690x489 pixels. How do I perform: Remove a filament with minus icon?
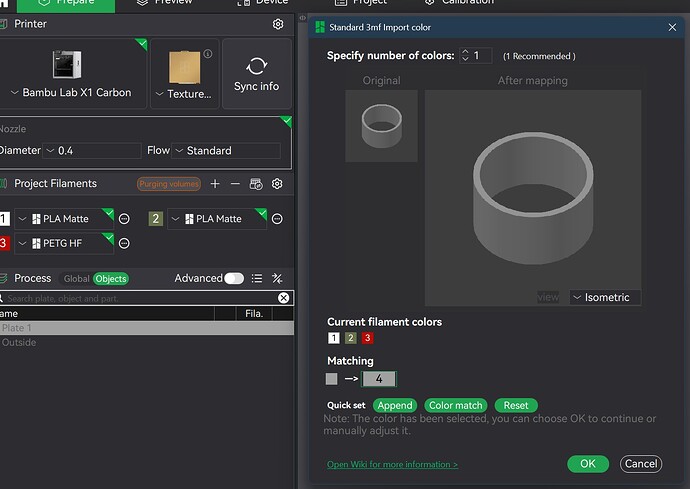point(235,184)
